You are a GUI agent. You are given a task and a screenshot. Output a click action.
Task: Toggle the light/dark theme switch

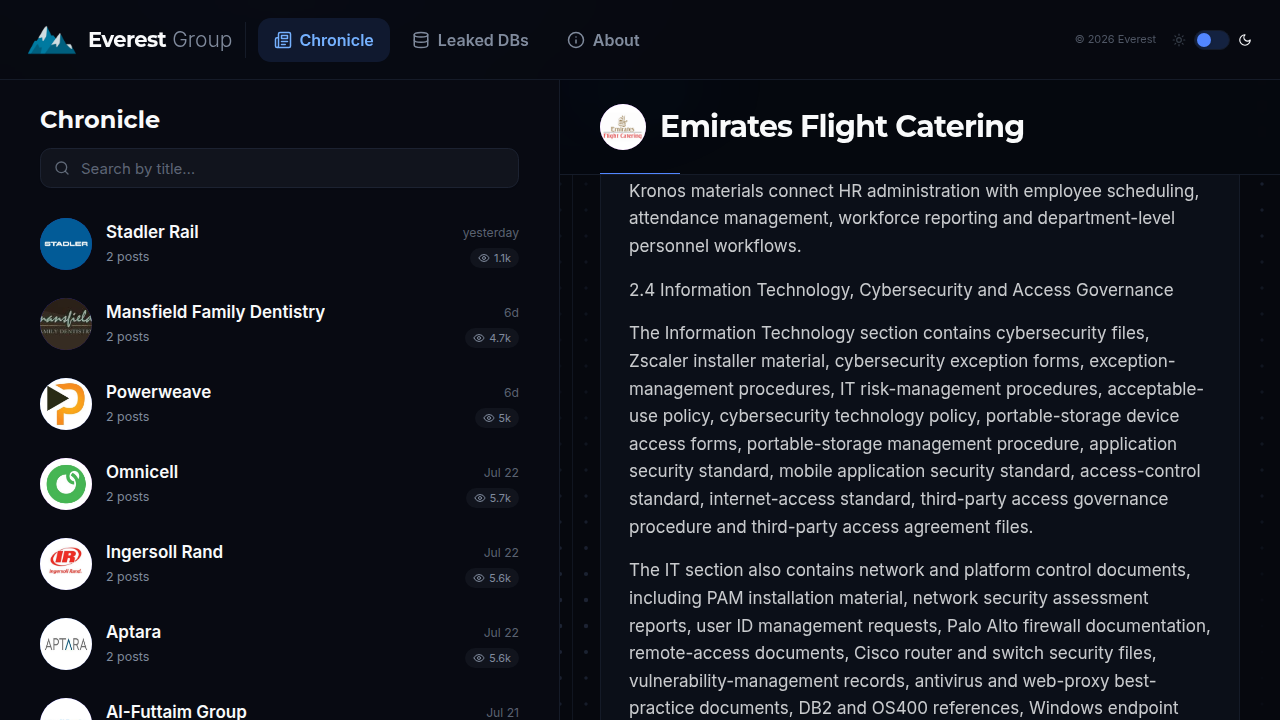click(1211, 40)
